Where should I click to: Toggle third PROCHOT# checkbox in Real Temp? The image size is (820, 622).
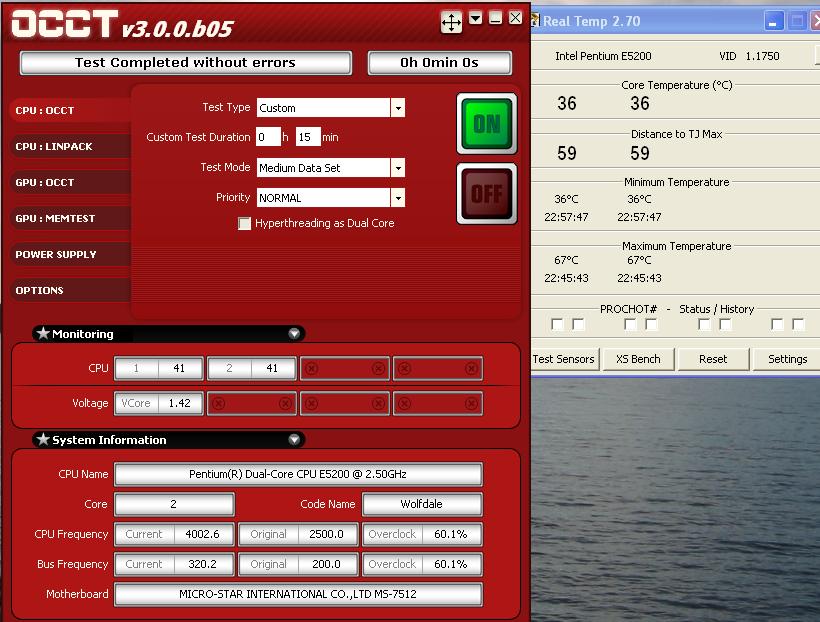(x=631, y=324)
